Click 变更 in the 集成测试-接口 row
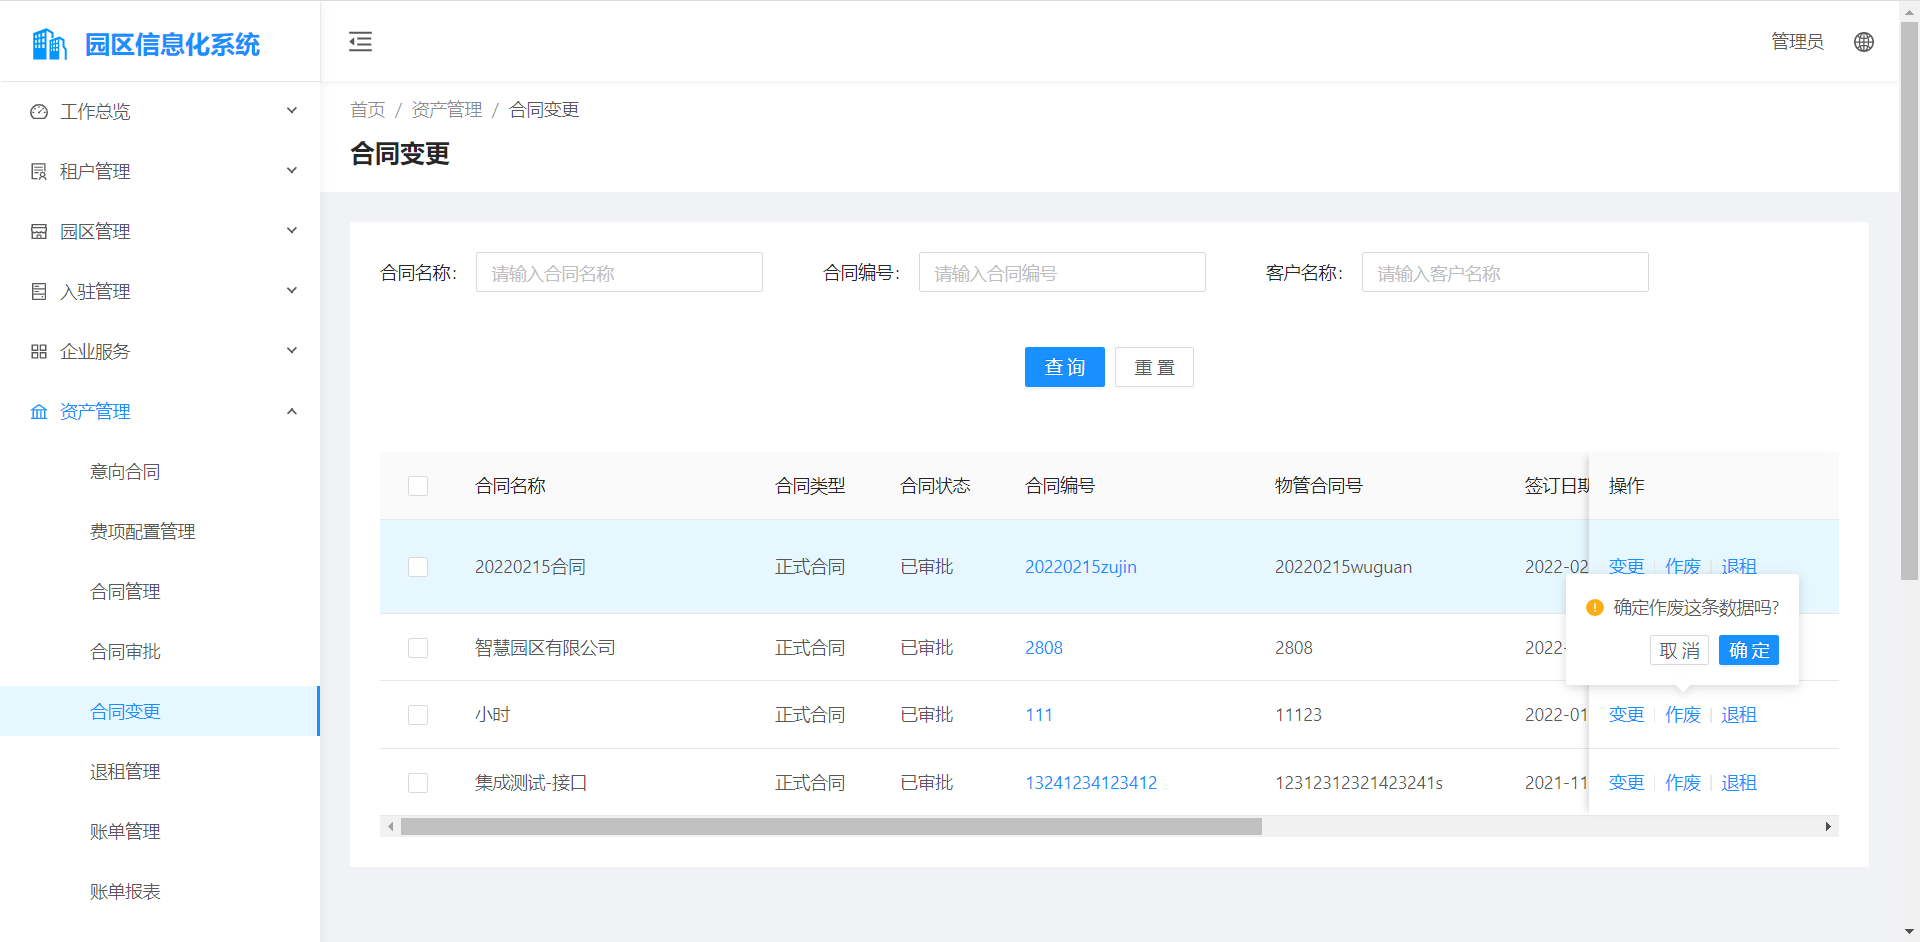Image resolution: width=1920 pixels, height=942 pixels. (x=1626, y=783)
